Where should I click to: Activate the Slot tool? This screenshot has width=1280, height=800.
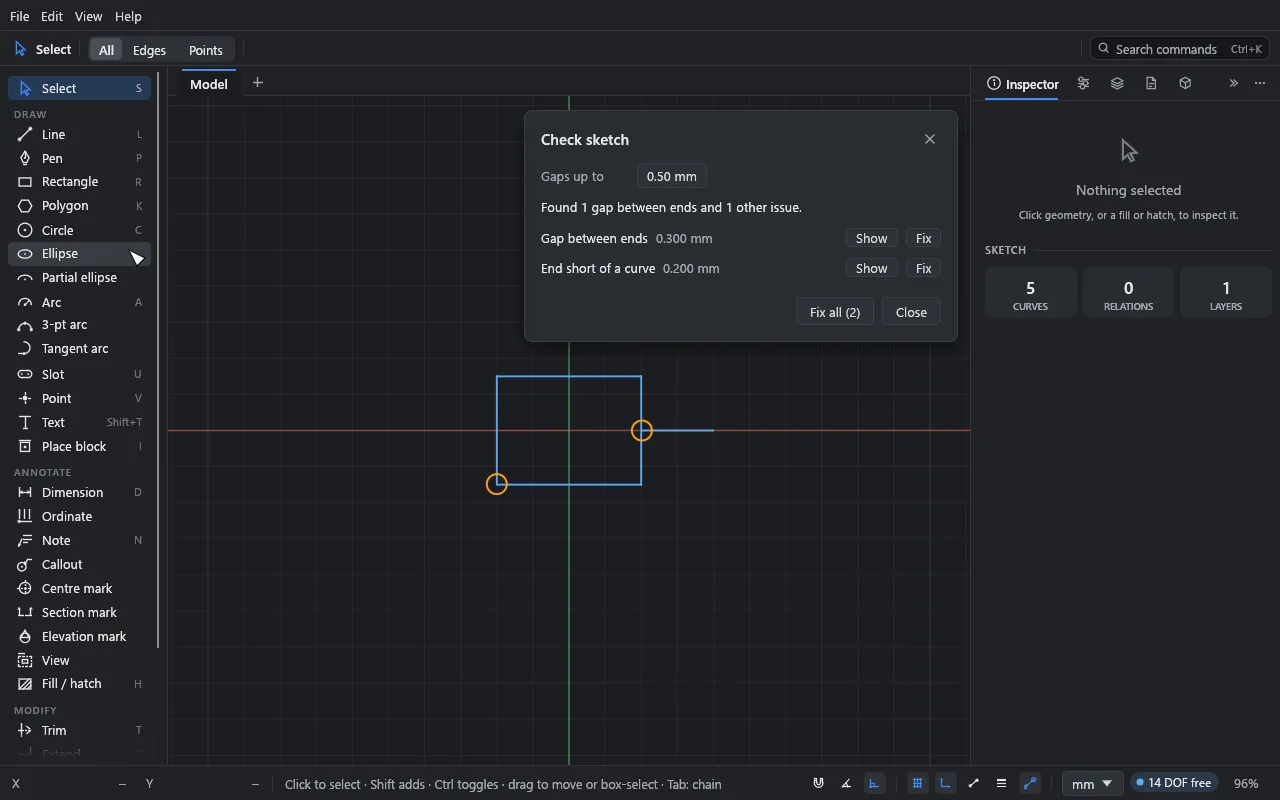[x=80, y=374]
